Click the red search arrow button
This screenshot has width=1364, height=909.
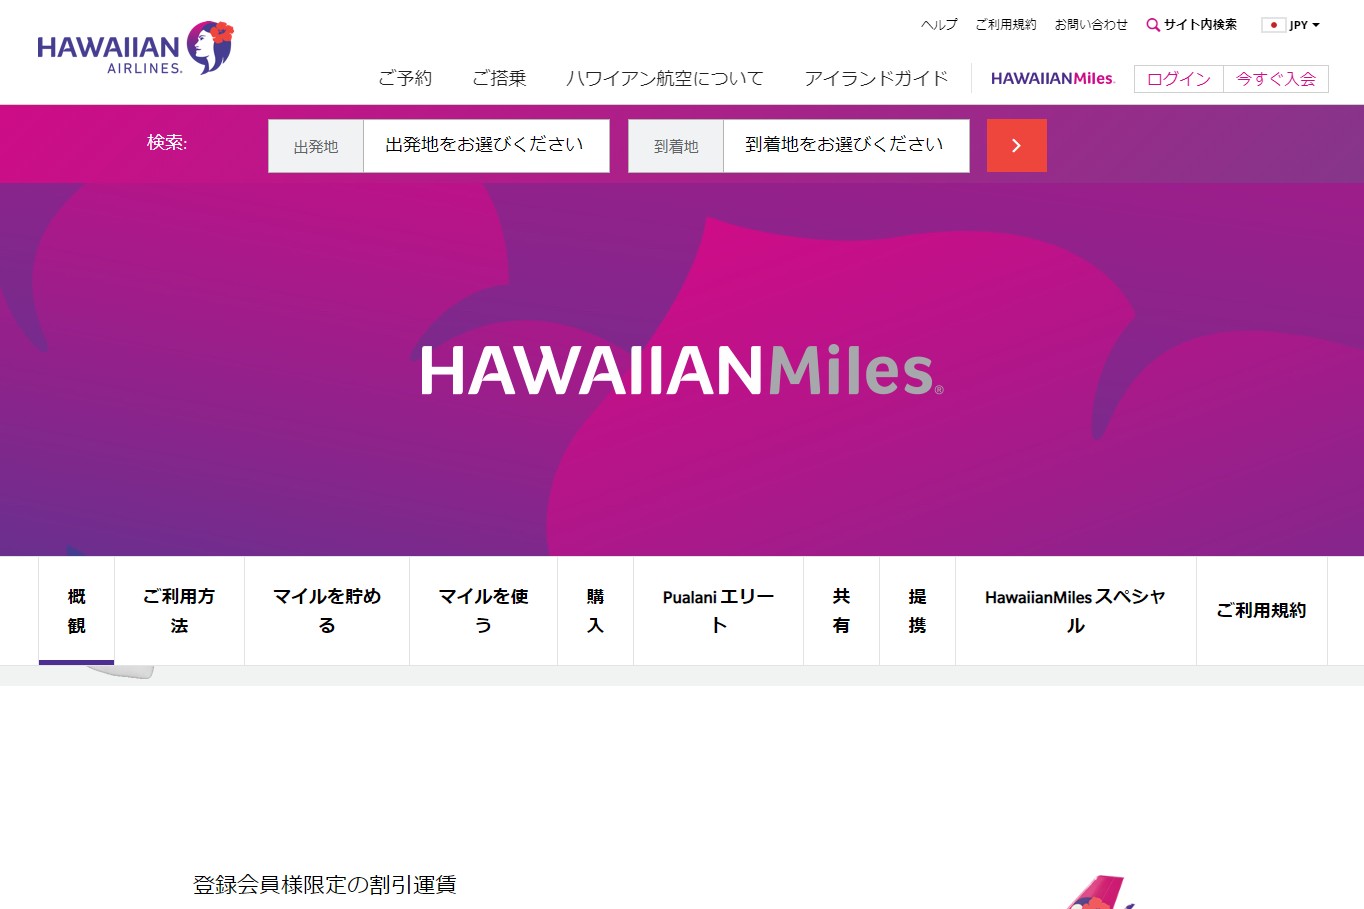tap(1016, 146)
